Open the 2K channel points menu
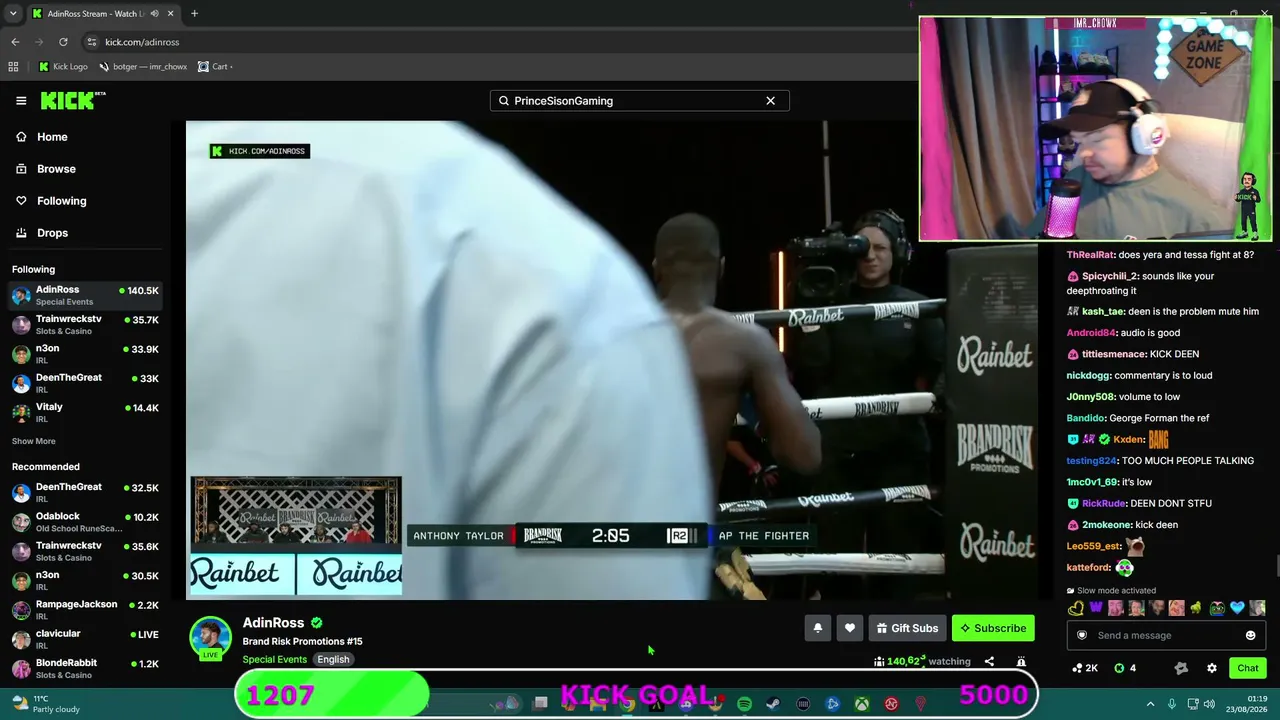 (x=1084, y=668)
